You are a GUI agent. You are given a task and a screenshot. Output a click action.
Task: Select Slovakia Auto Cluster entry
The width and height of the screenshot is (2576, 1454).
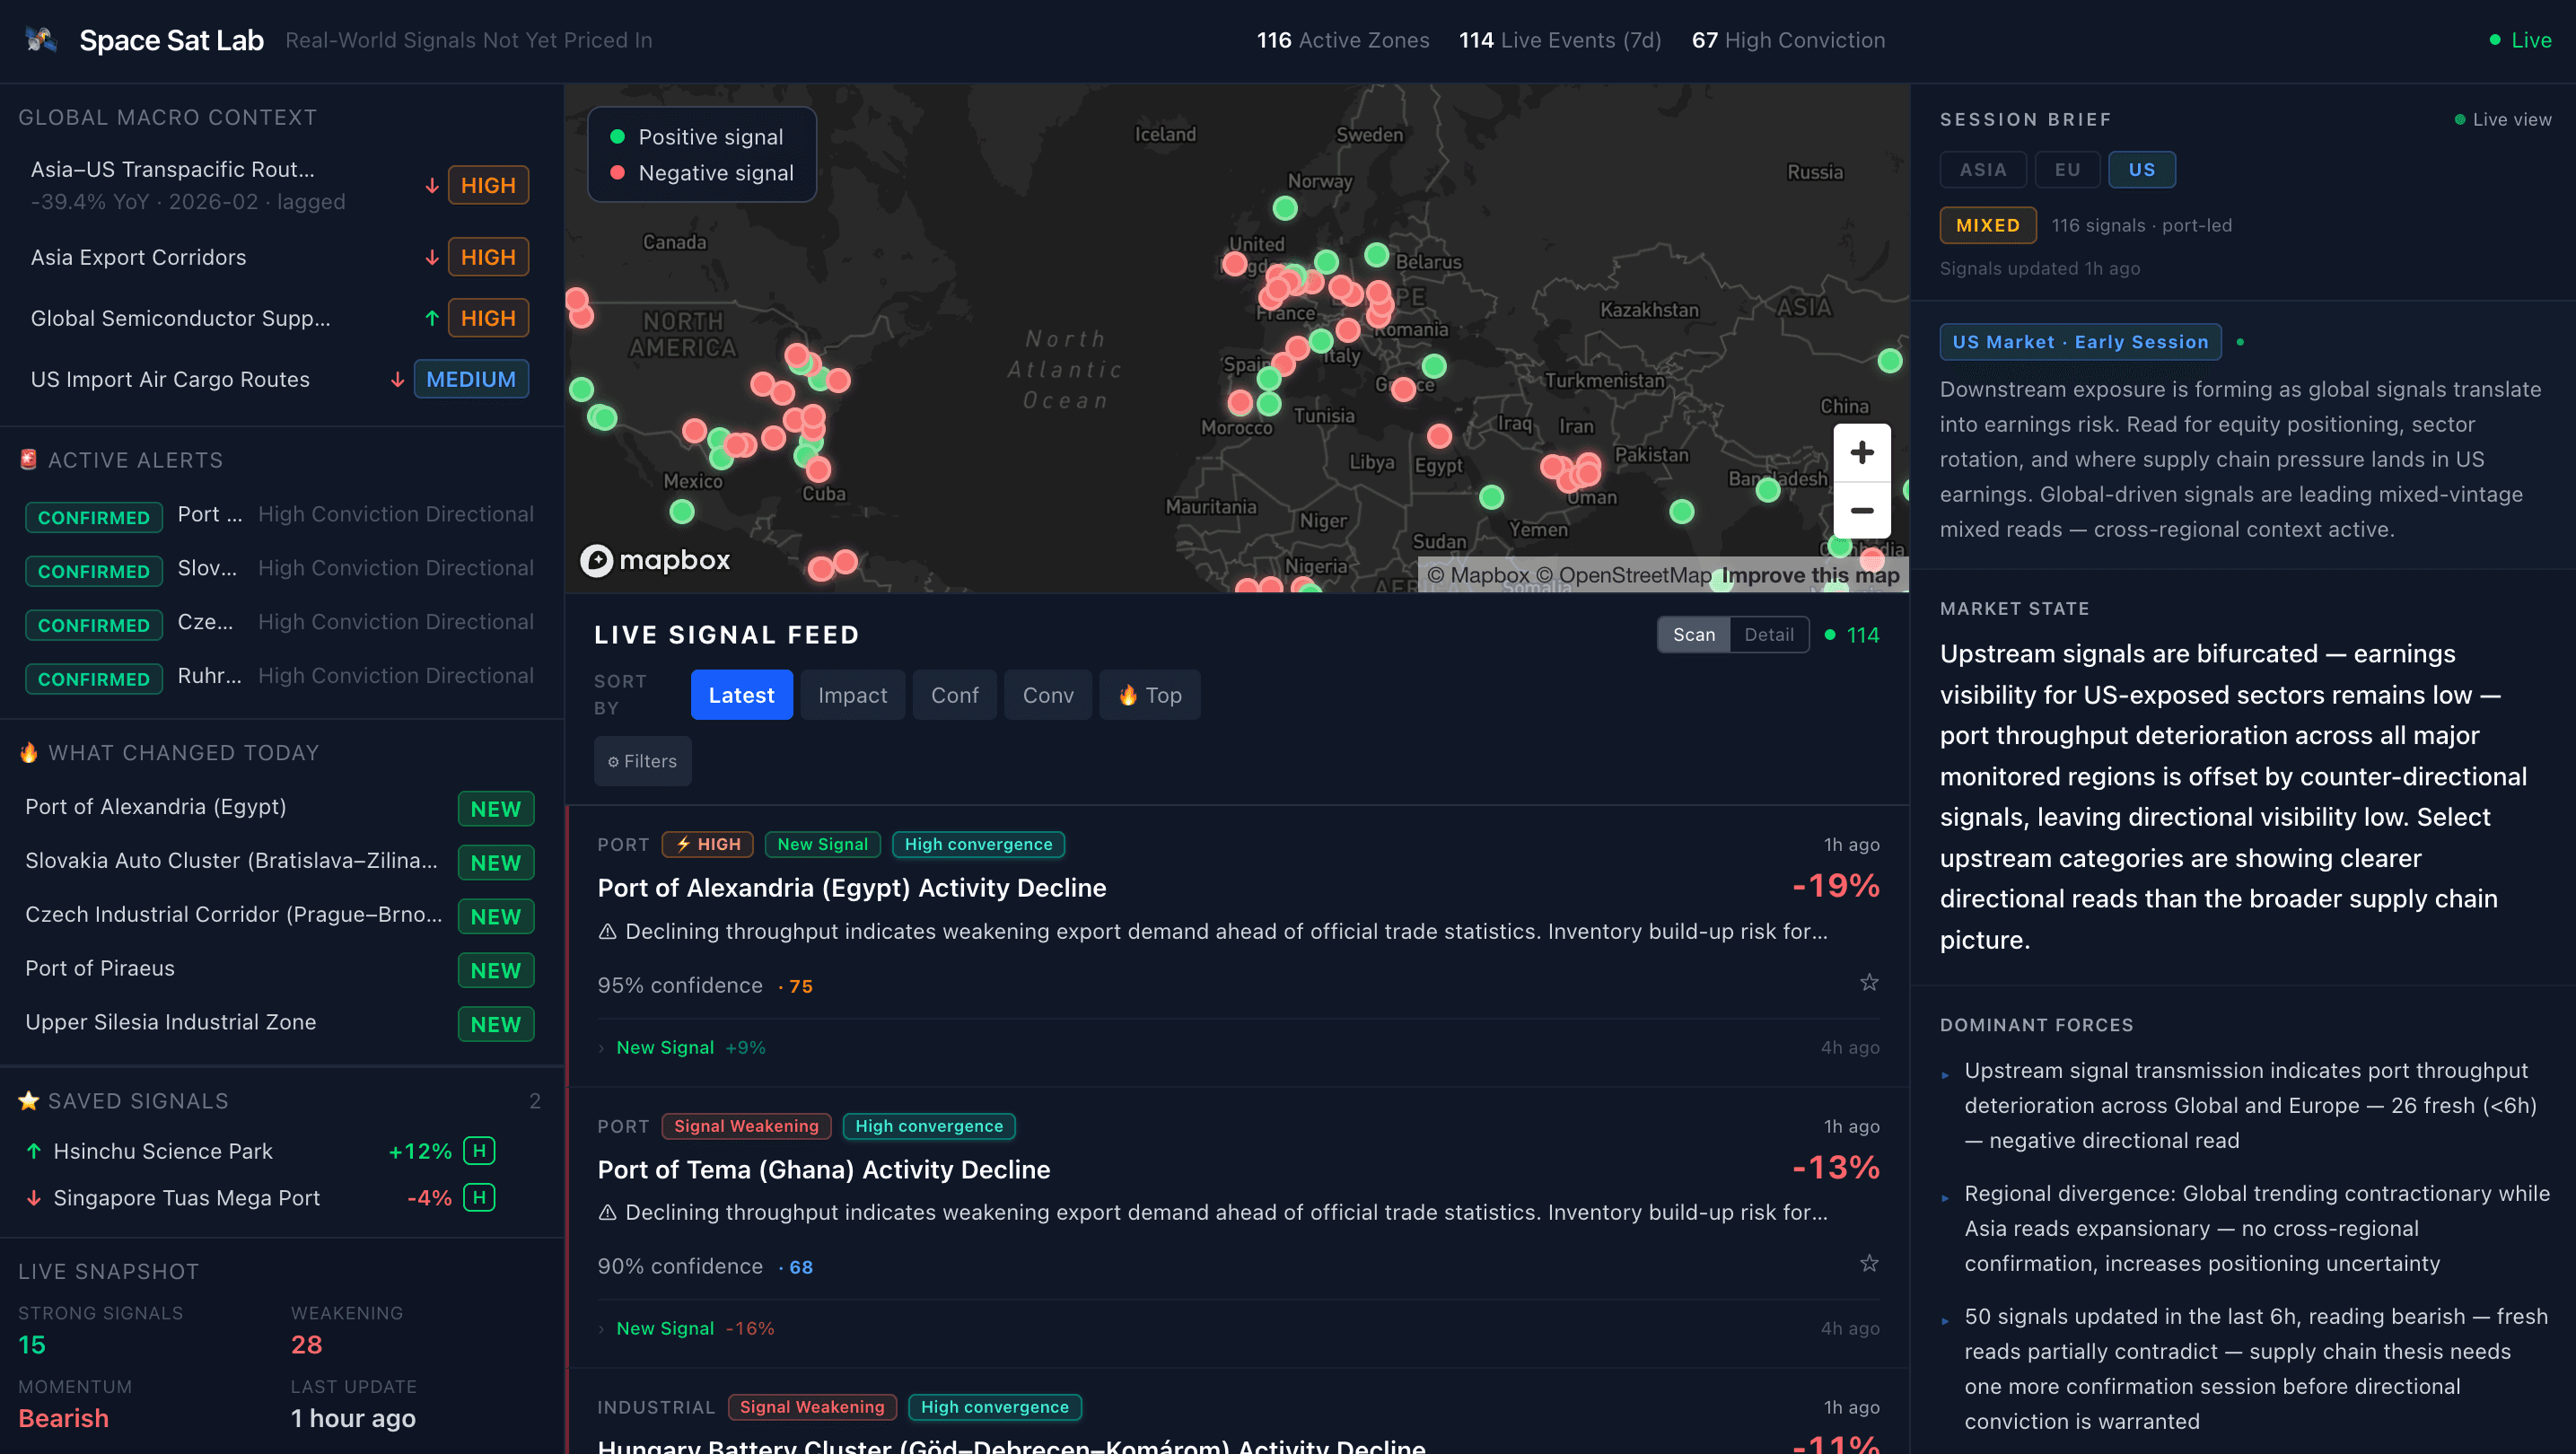click(x=280, y=861)
